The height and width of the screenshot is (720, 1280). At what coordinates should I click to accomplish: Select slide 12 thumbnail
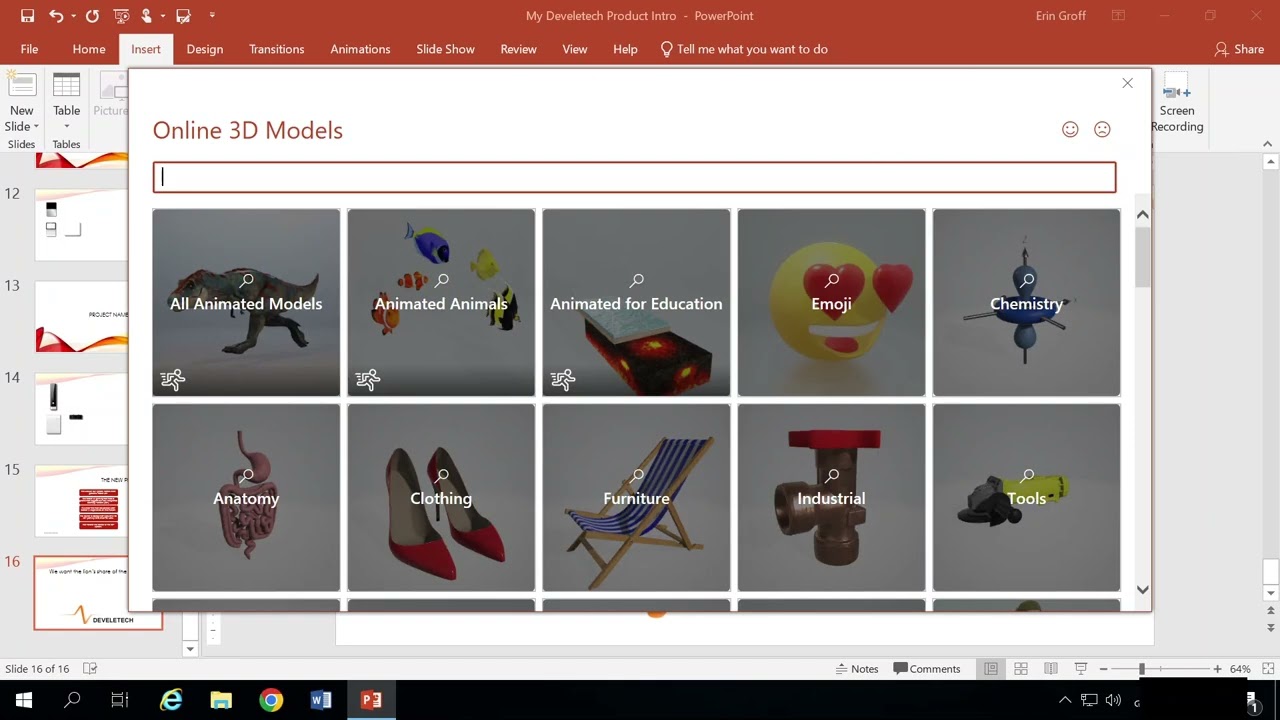82,225
